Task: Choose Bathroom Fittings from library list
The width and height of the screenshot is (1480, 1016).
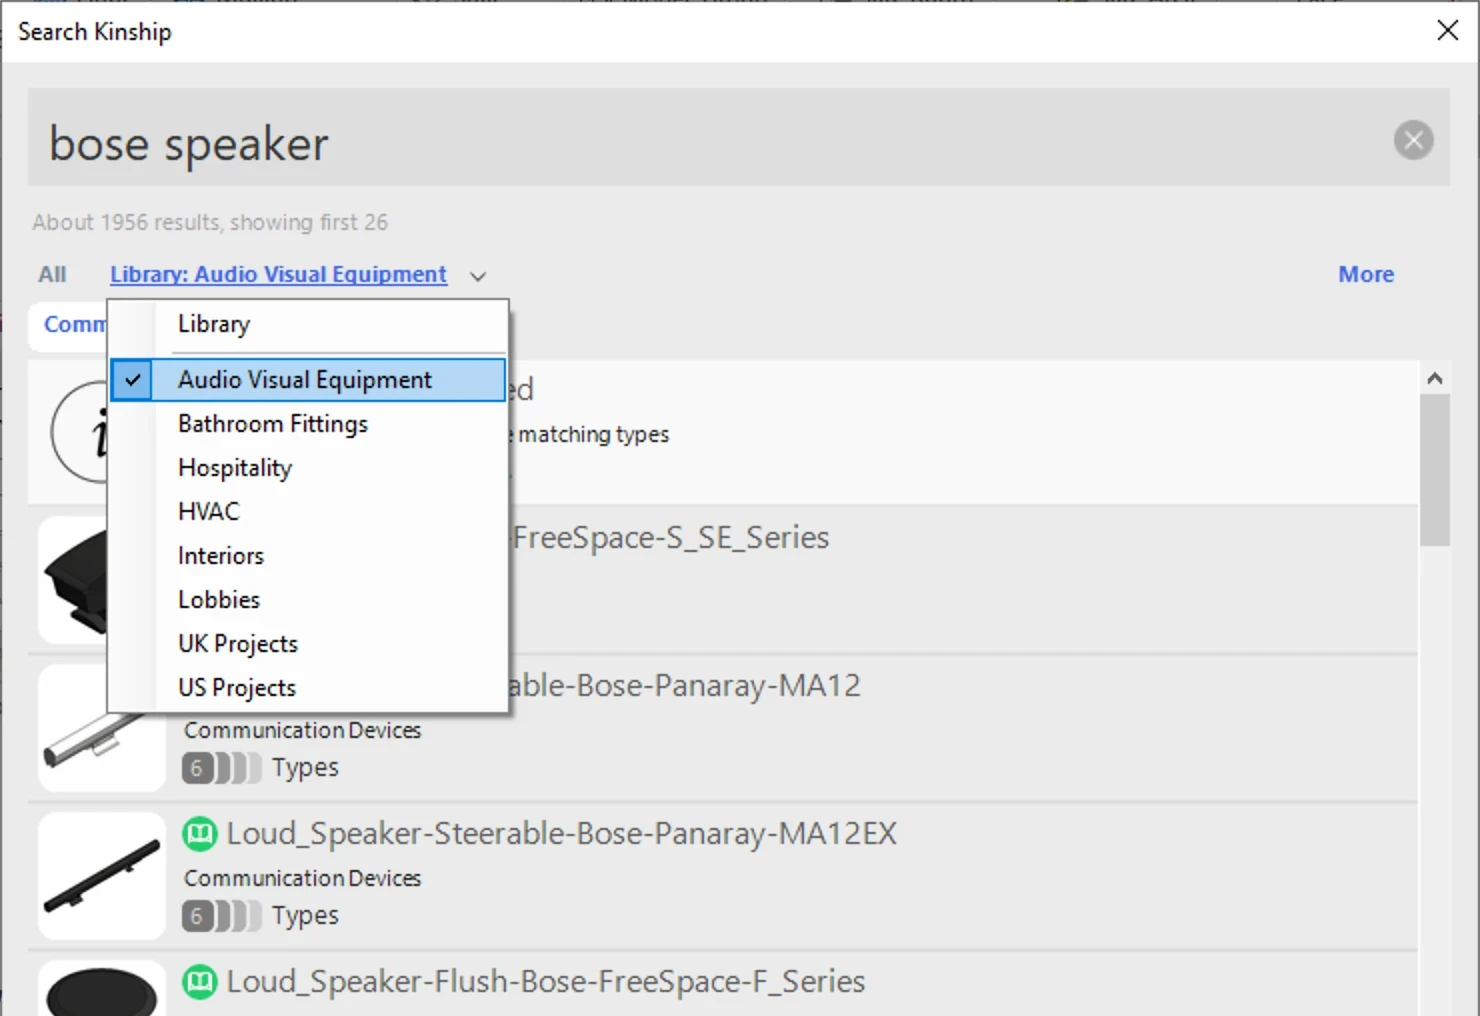Action: click(x=308, y=424)
